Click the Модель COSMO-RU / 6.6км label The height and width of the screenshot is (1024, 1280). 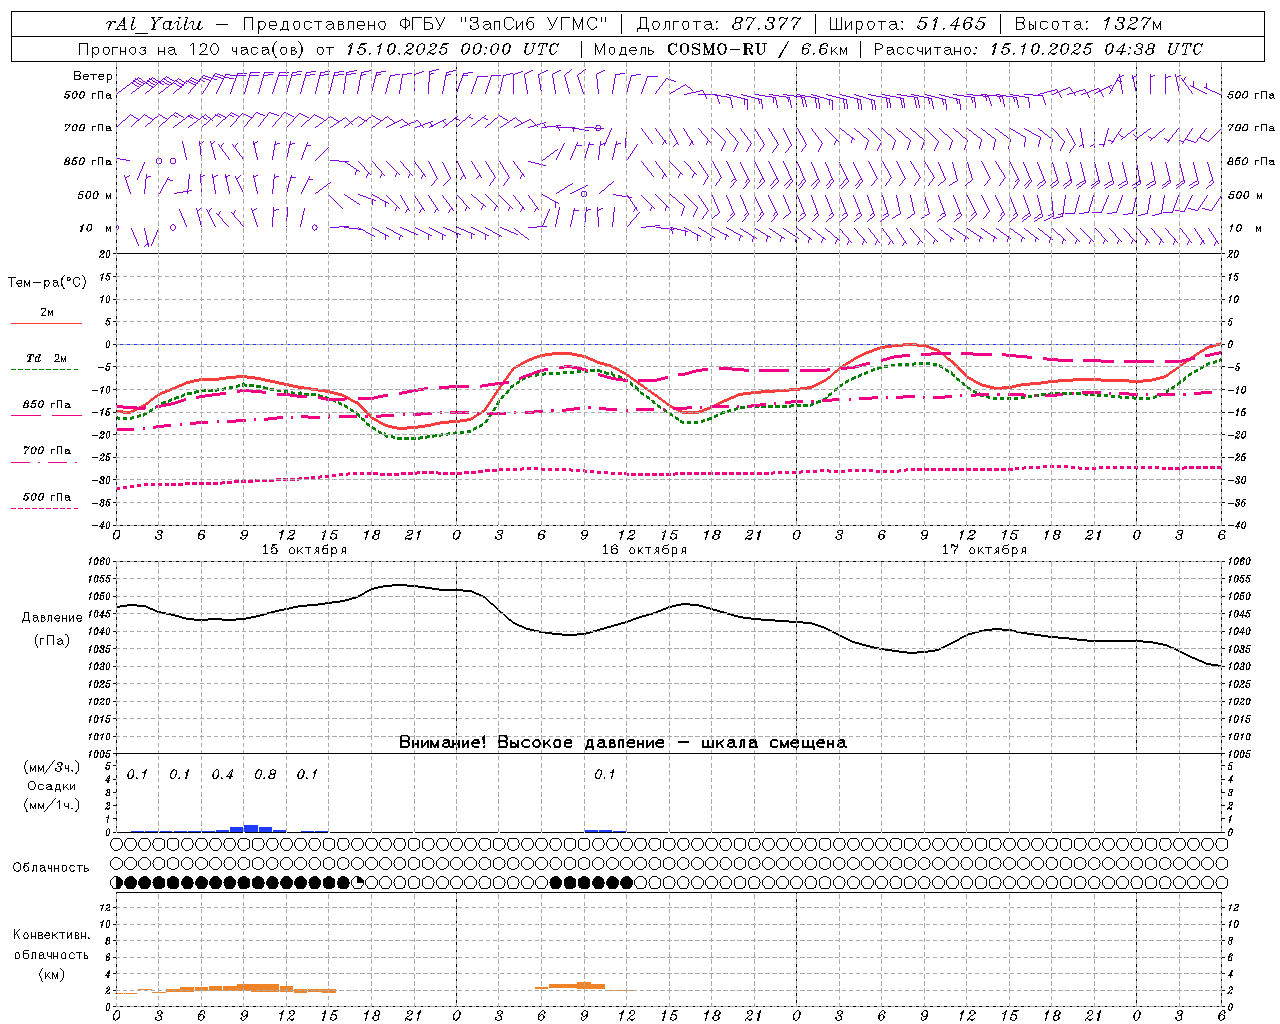pos(720,49)
